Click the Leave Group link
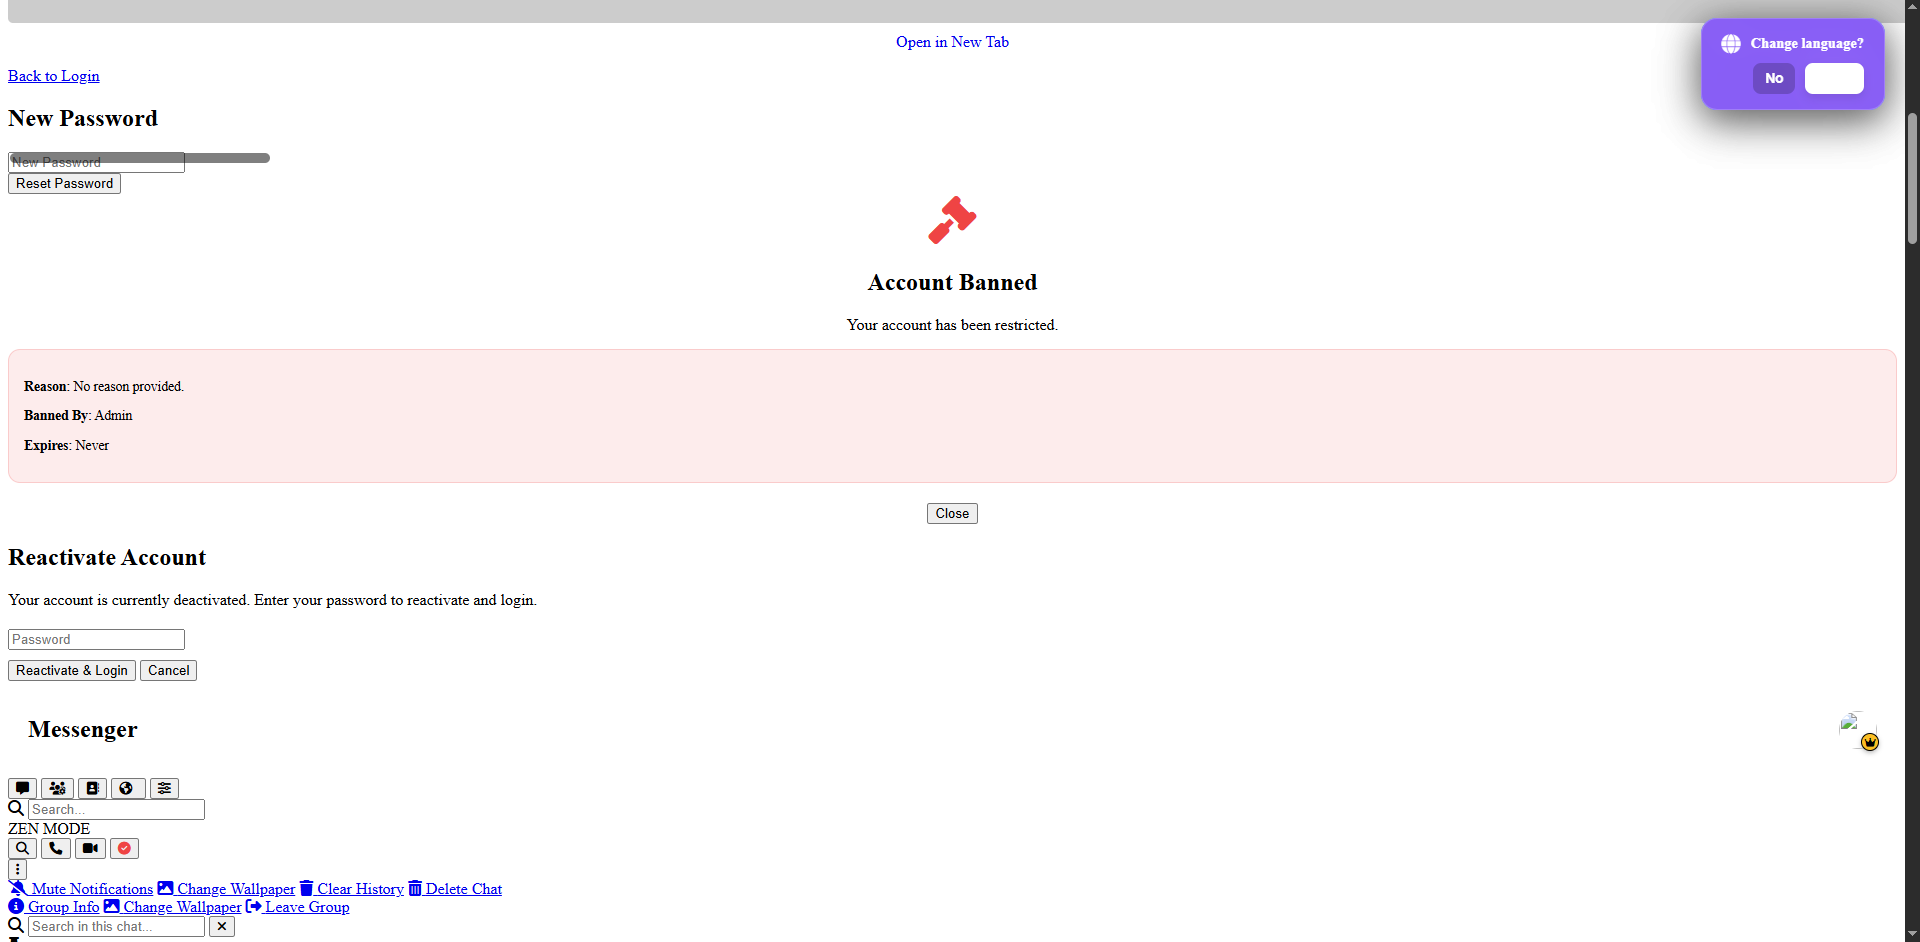 [x=298, y=907]
